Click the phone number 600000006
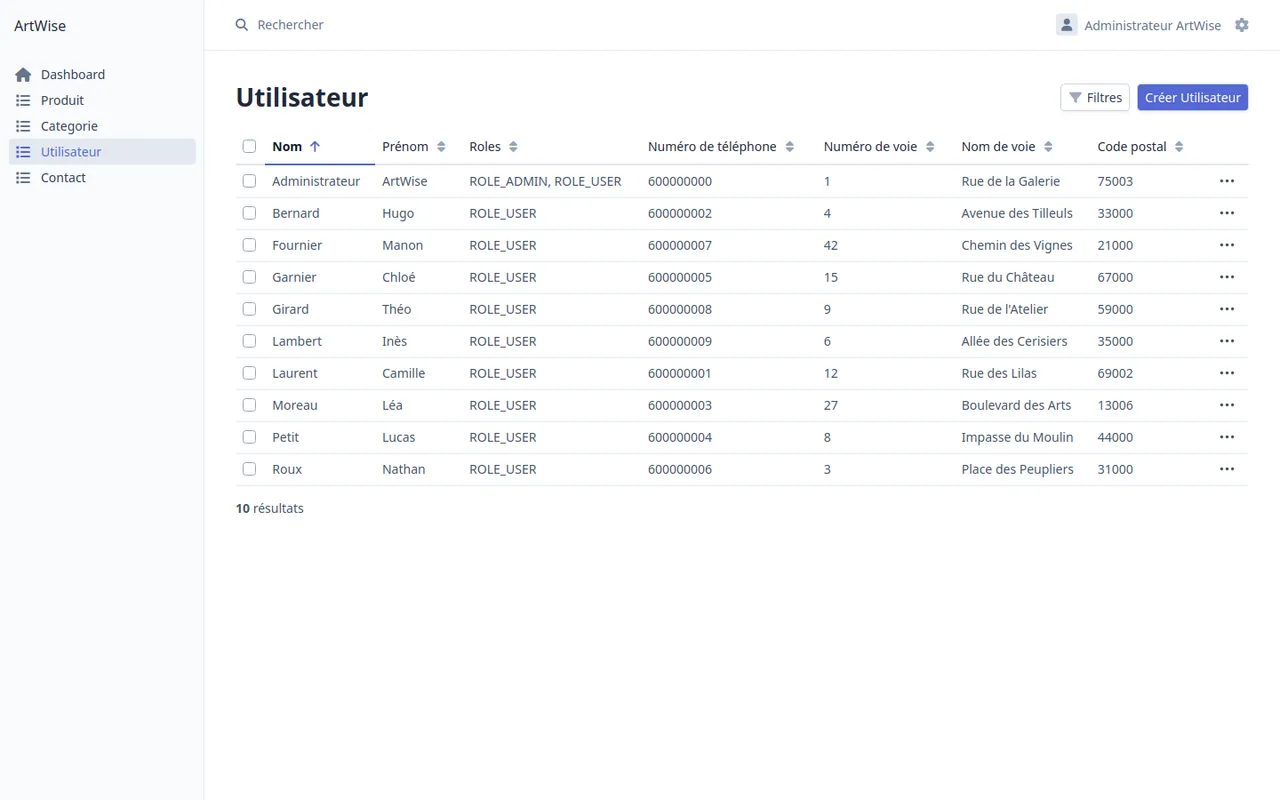This screenshot has height=800, width=1280. [x=680, y=470]
